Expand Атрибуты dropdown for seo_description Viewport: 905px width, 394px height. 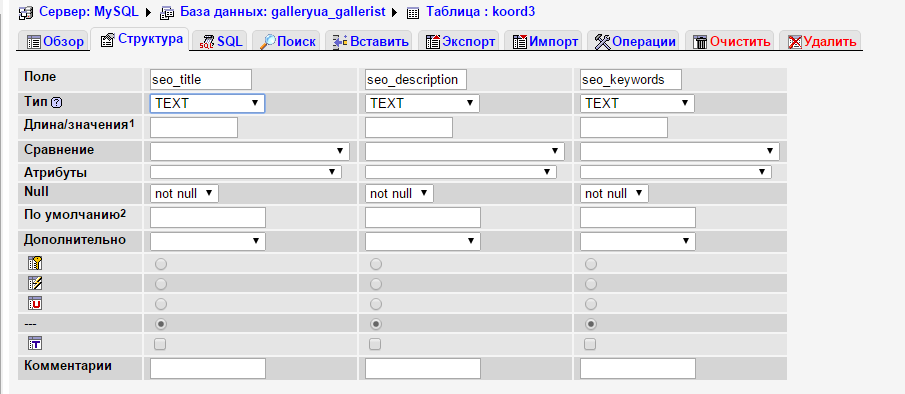pyautogui.click(x=461, y=172)
